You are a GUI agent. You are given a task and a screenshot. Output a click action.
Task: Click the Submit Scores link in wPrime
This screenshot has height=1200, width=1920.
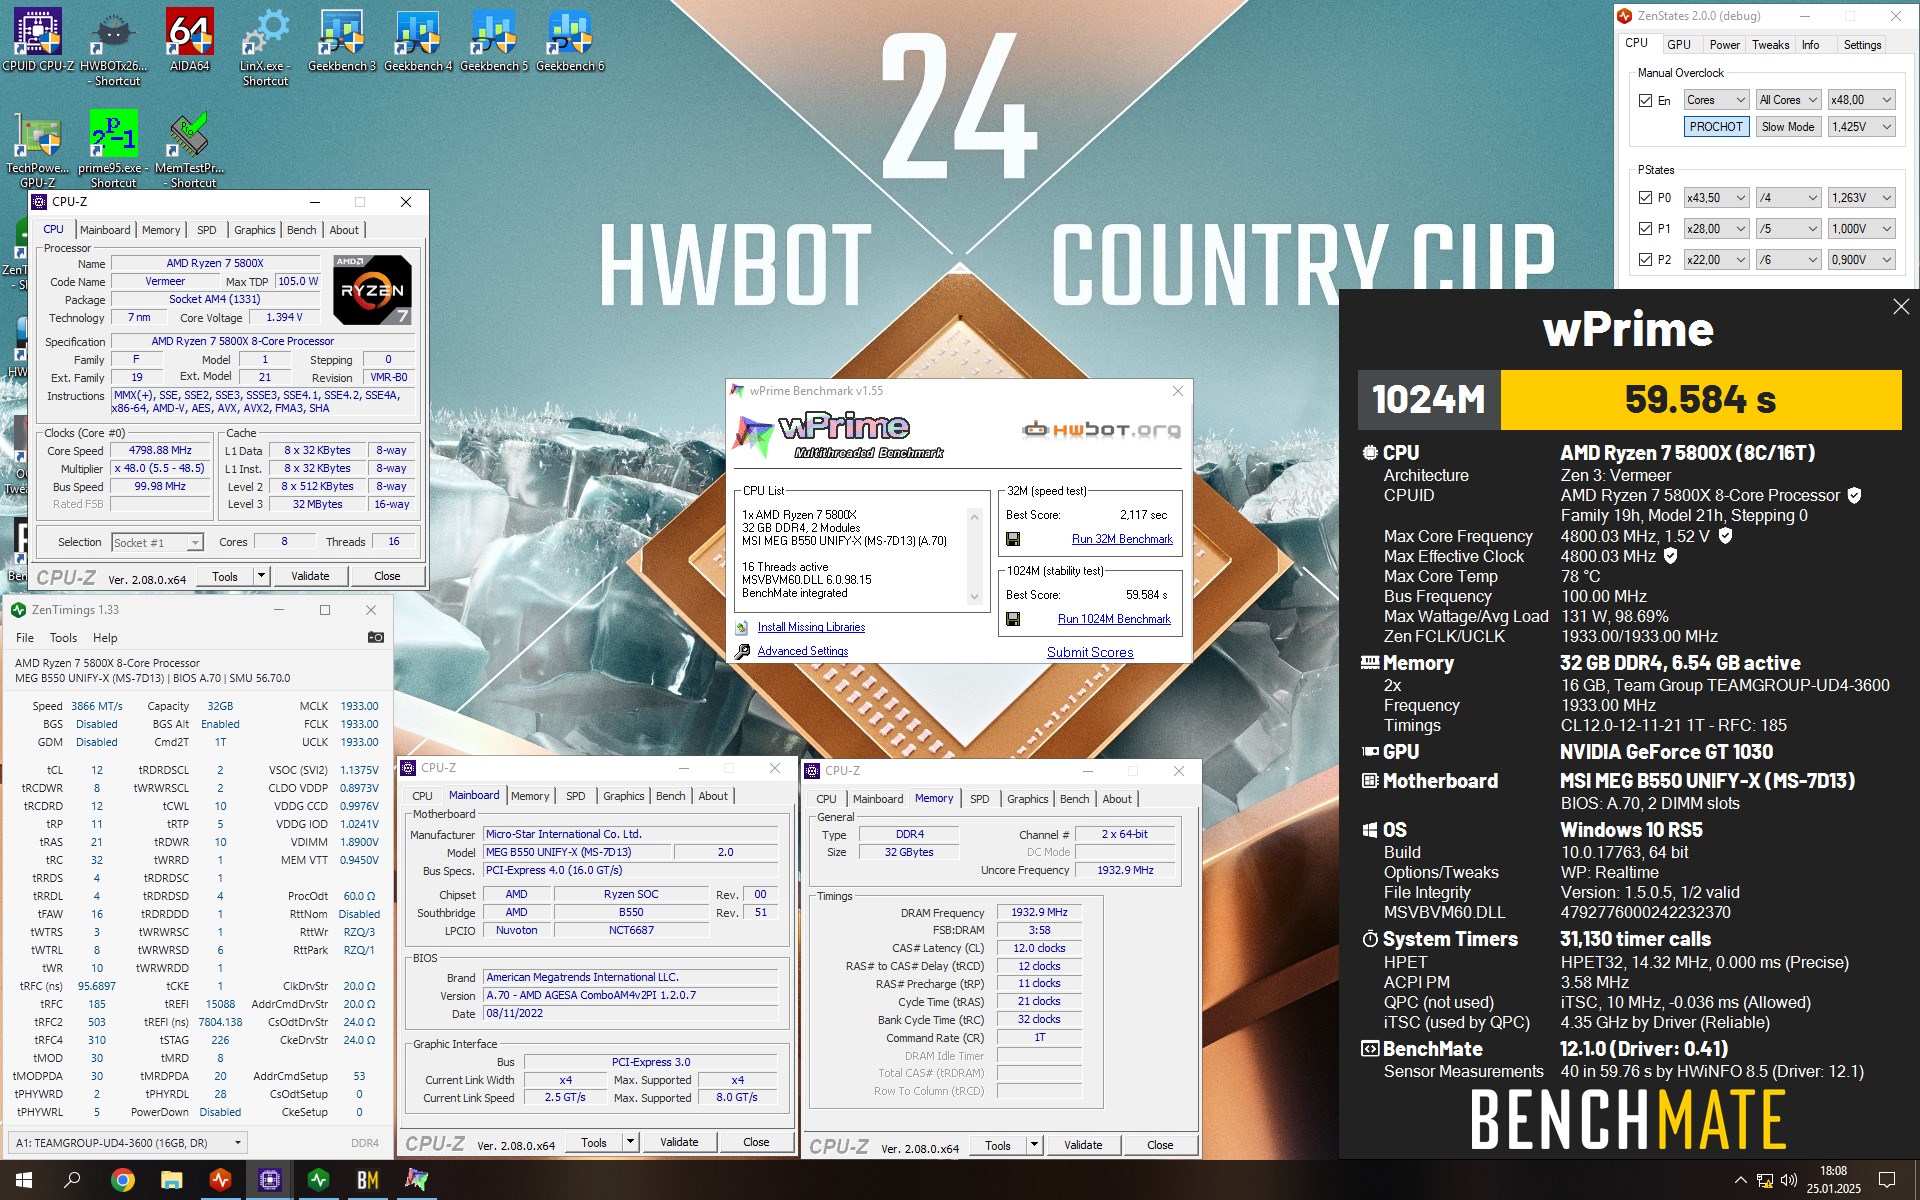tap(1090, 652)
